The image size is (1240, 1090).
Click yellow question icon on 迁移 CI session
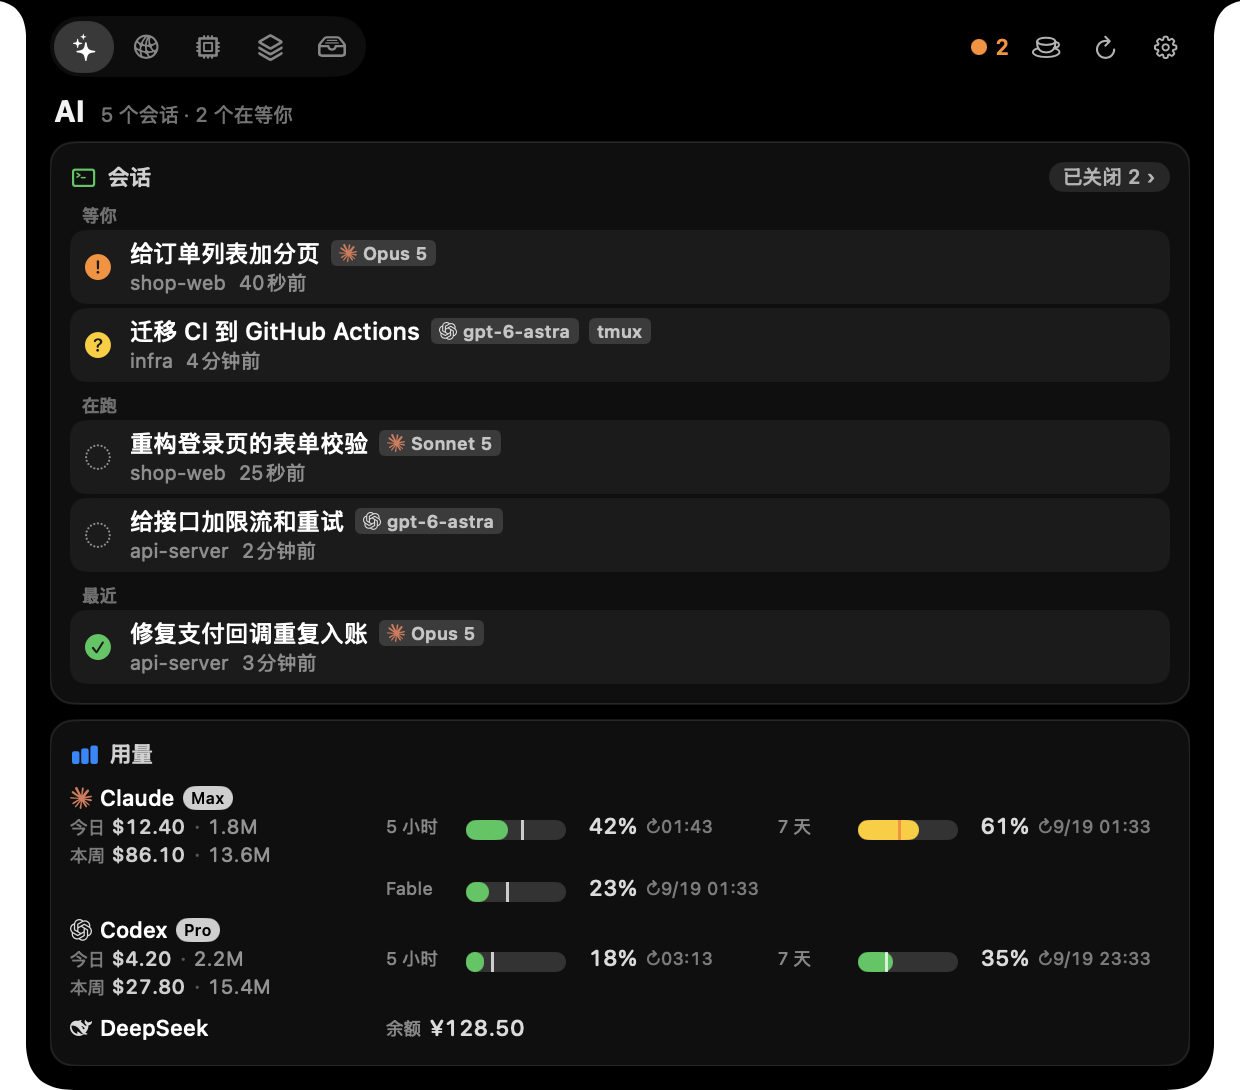point(98,345)
